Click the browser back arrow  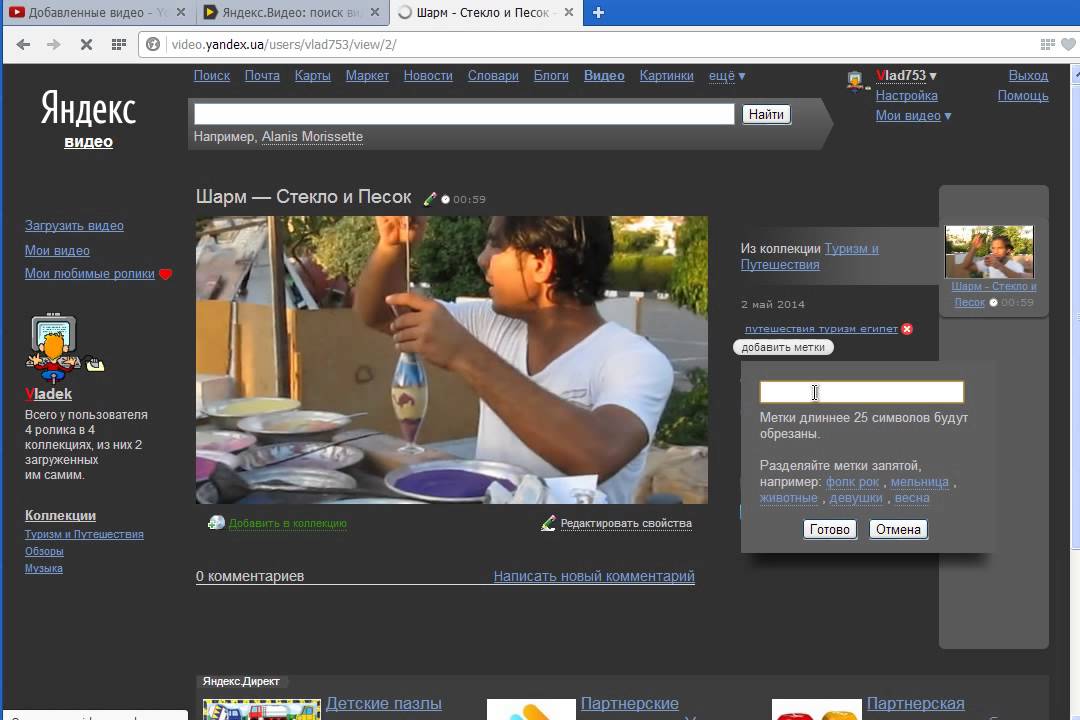click(23, 44)
